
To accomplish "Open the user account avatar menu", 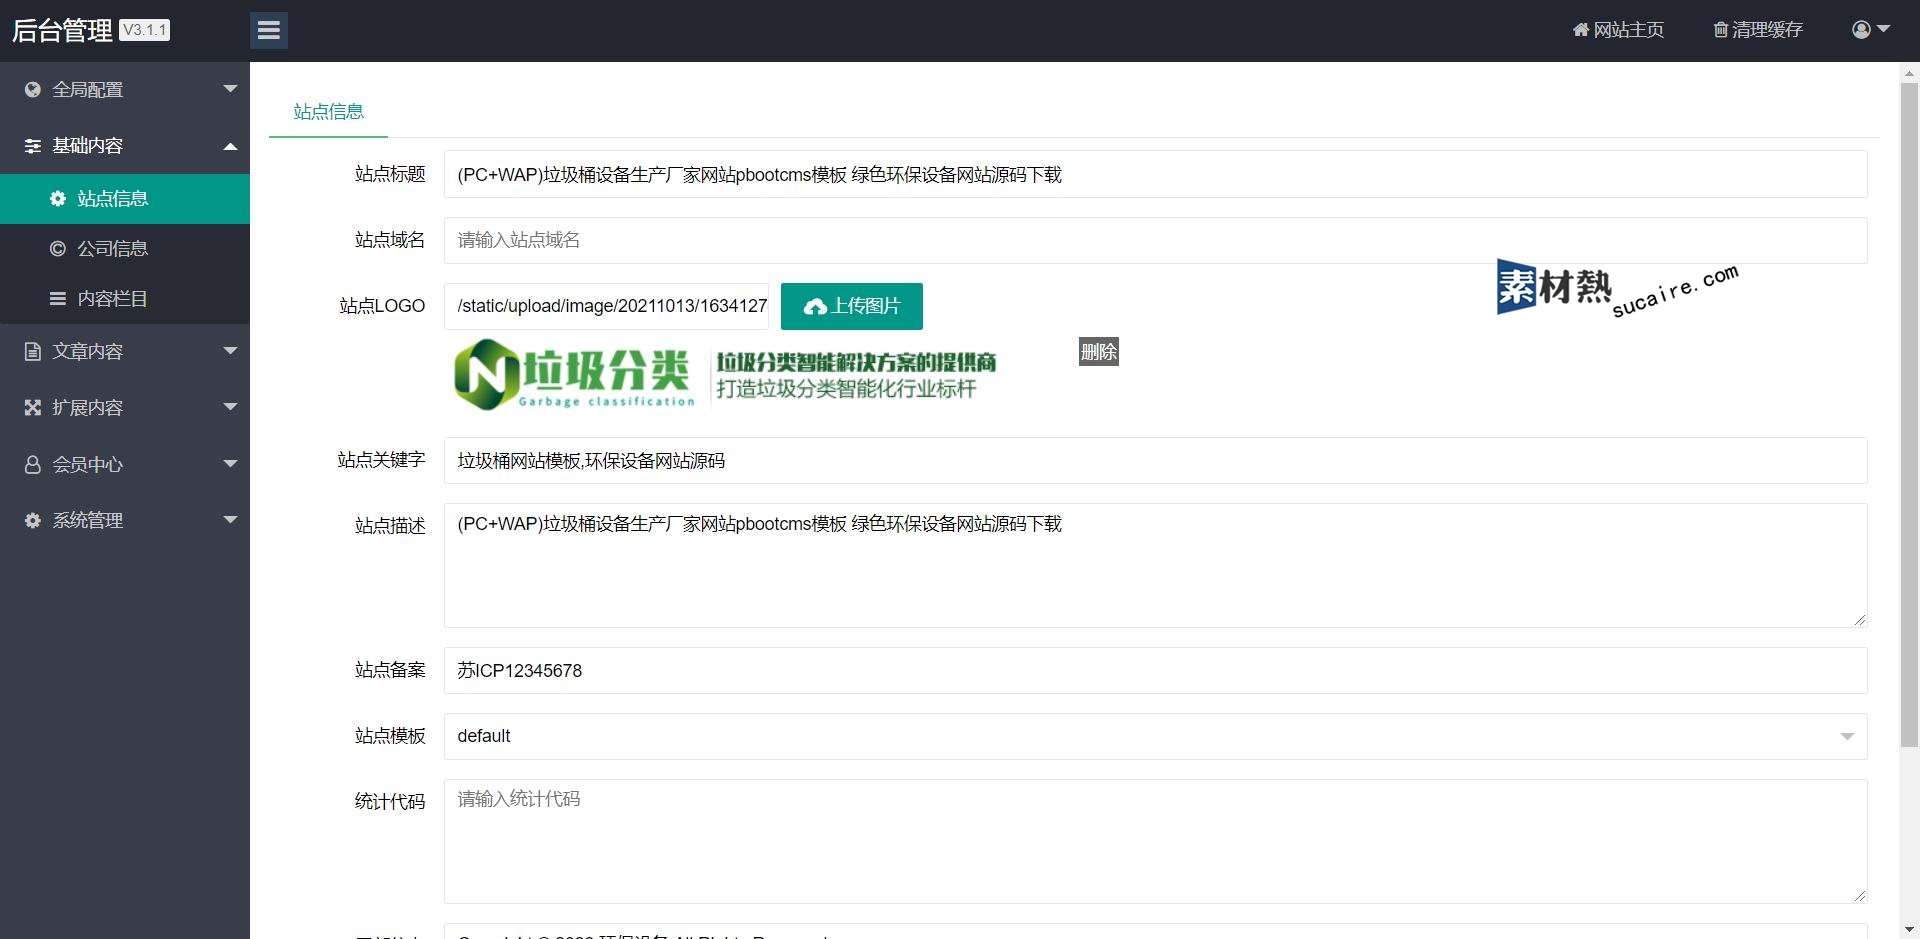I will point(1861,30).
